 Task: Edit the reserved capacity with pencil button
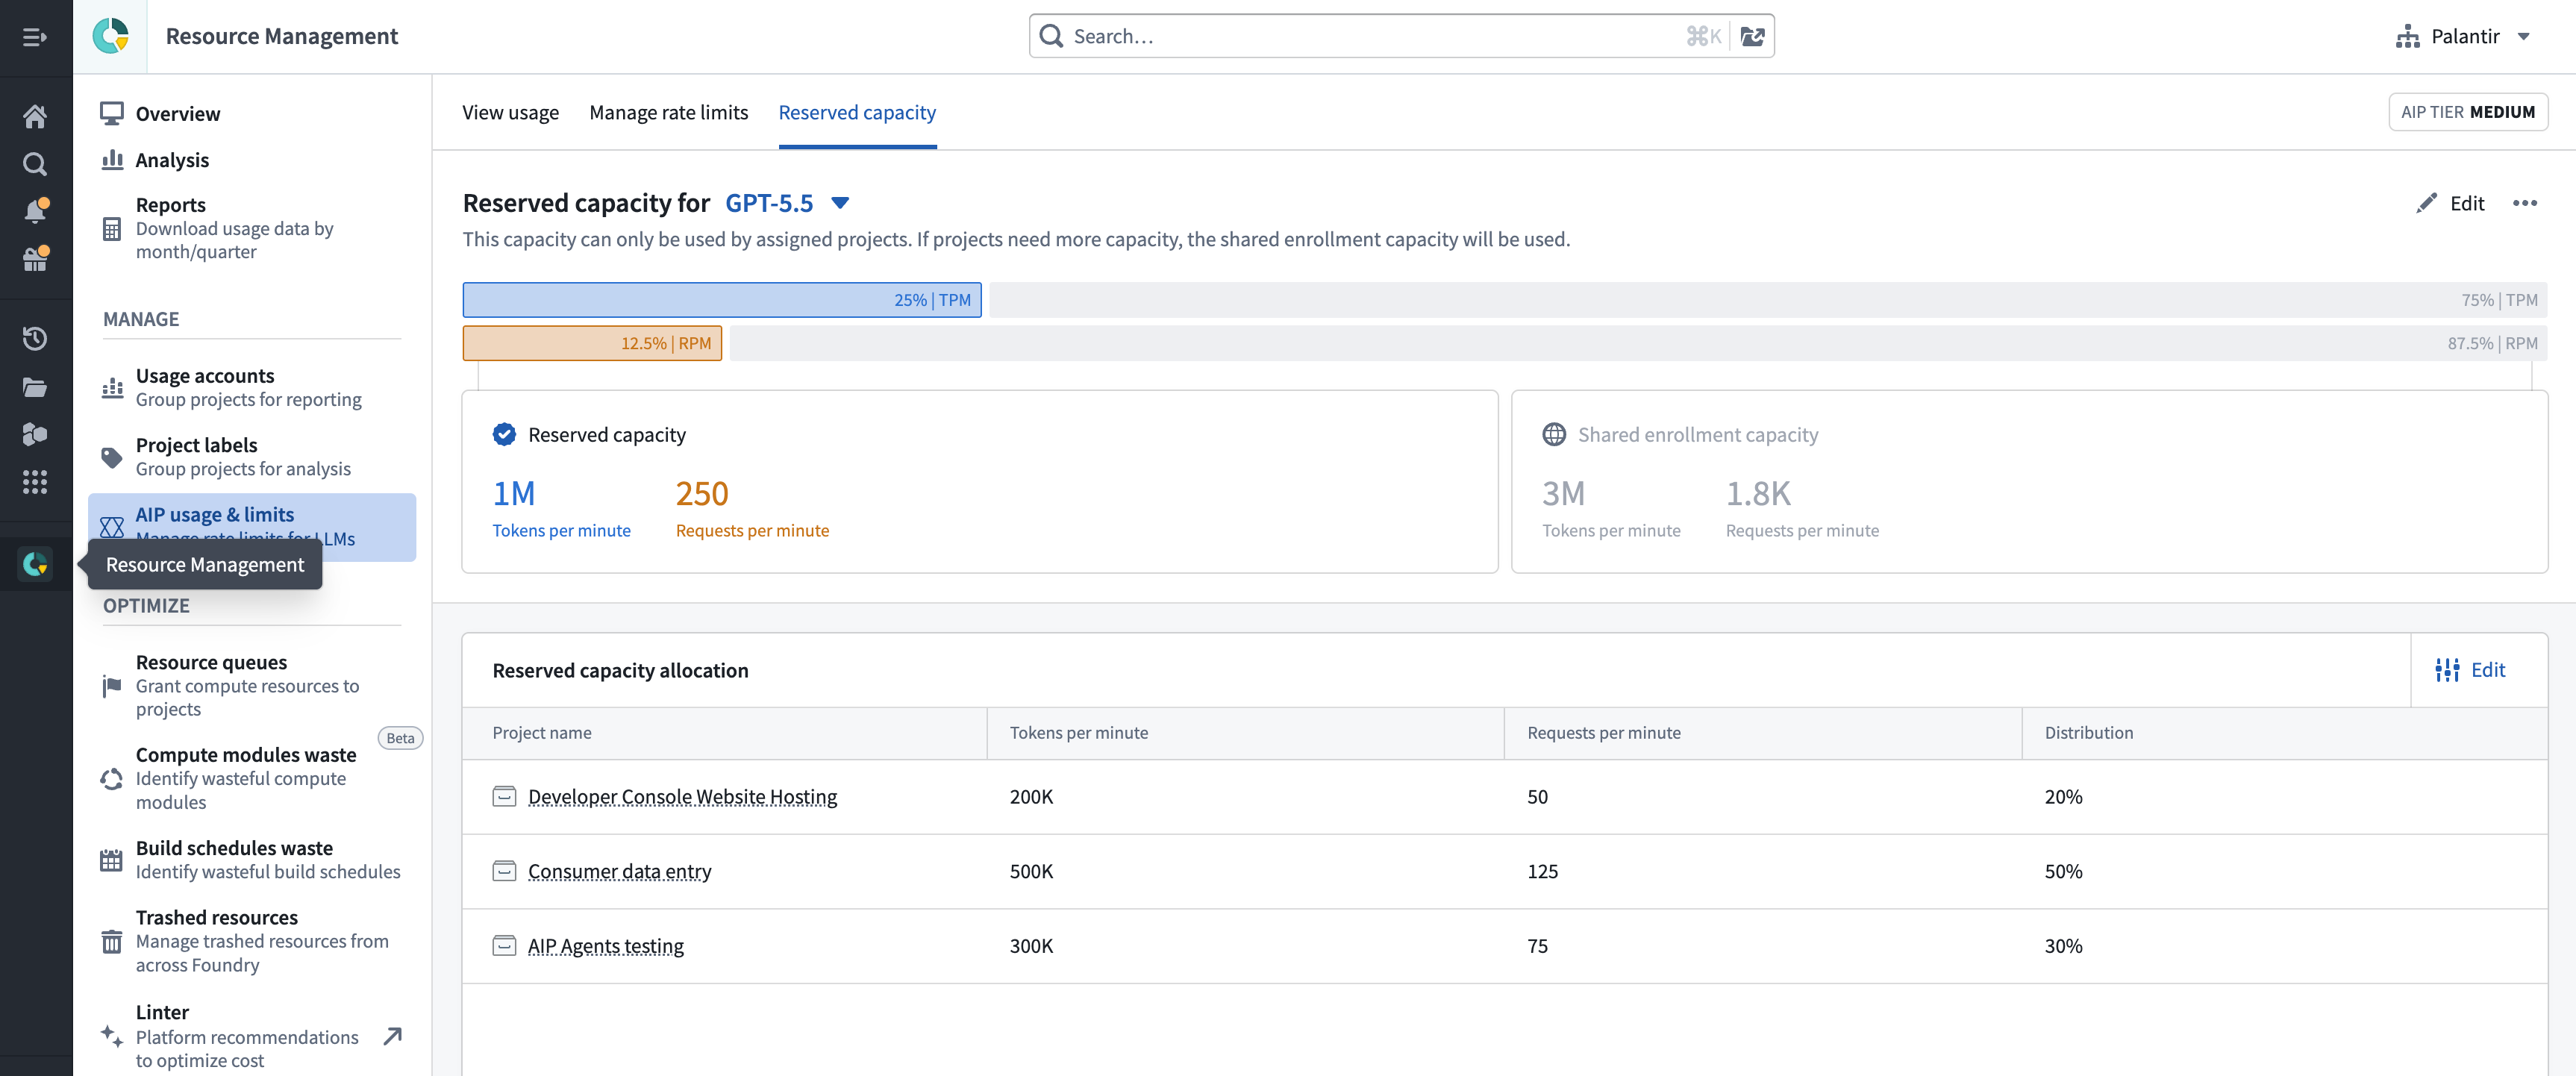click(x=2450, y=203)
